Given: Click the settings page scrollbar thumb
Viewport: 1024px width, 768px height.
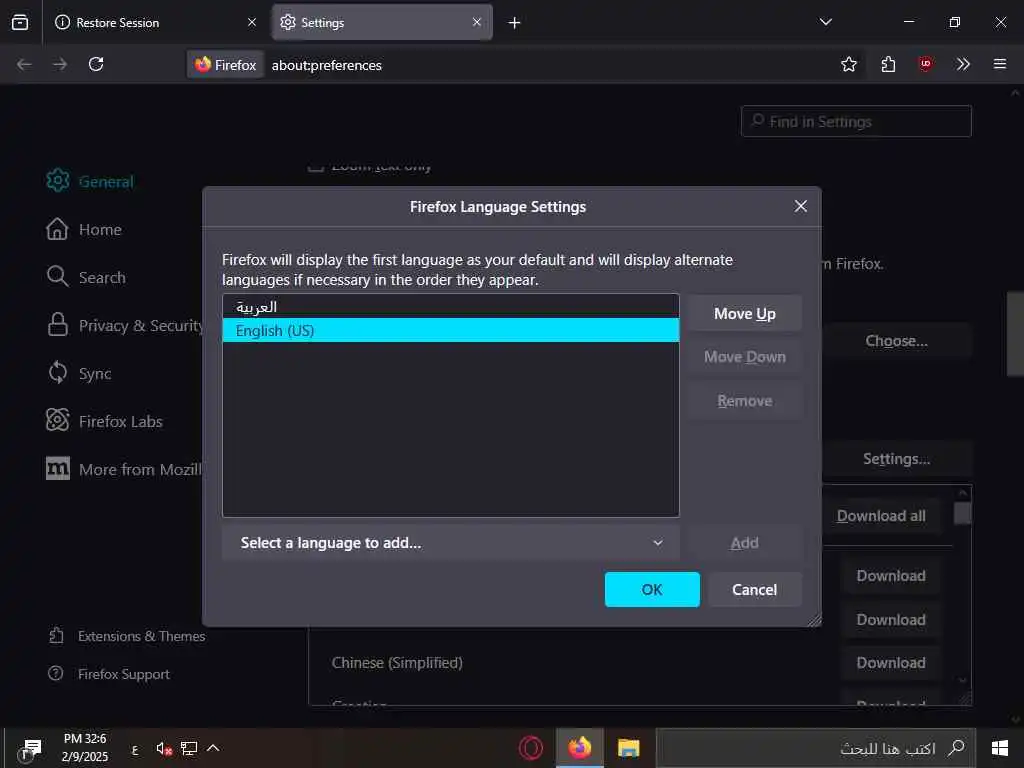Looking at the screenshot, I should (x=1015, y=333).
